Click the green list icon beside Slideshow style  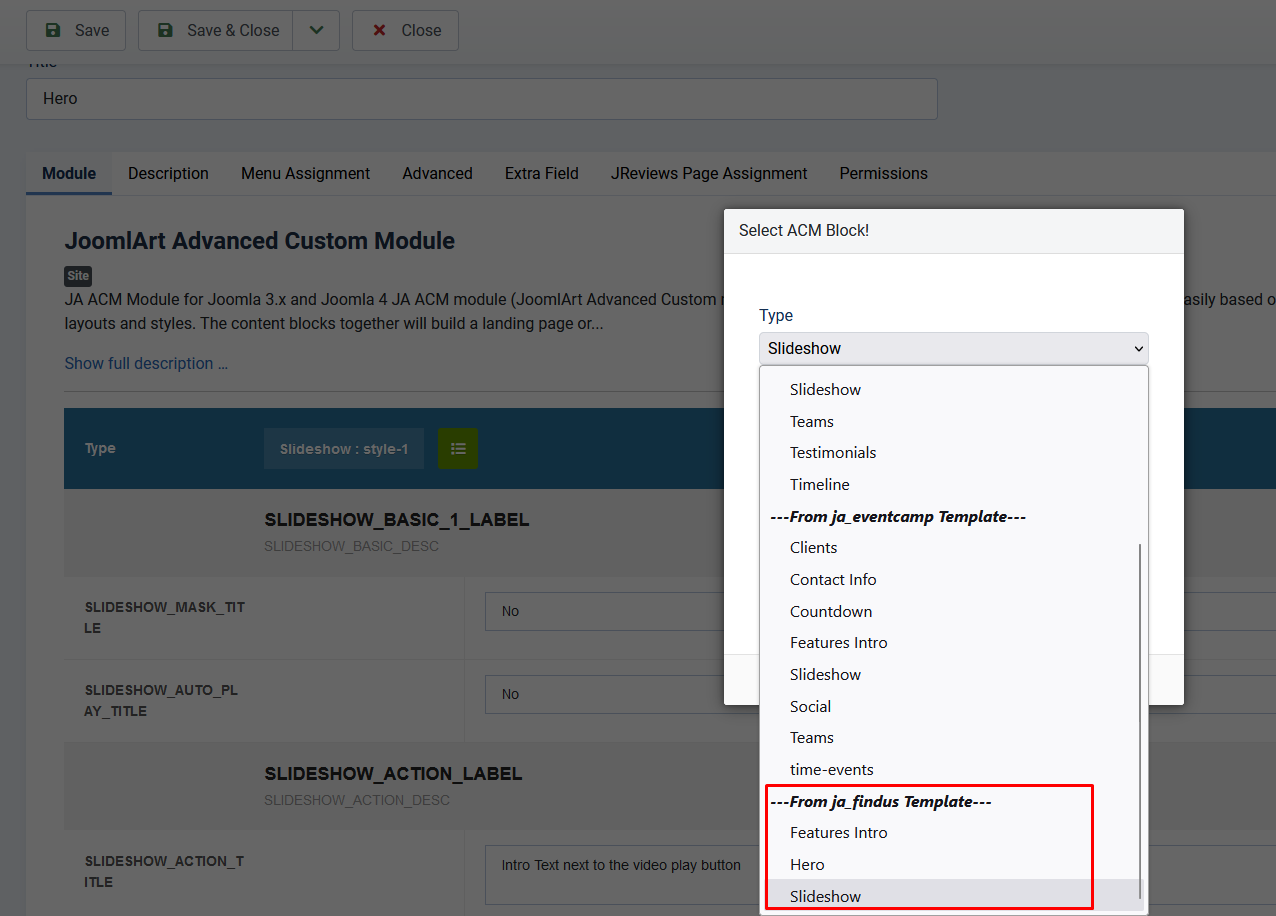click(x=457, y=449)
